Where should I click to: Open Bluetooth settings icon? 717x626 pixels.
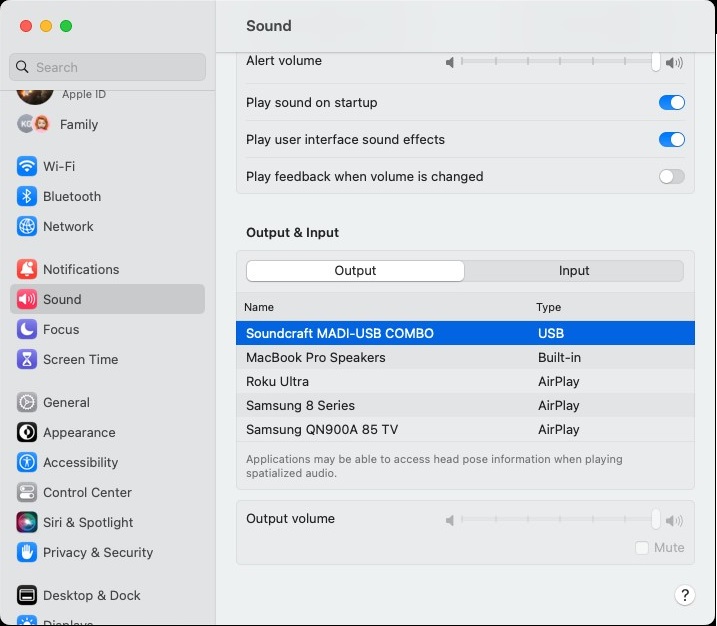[x=27, y=196]
